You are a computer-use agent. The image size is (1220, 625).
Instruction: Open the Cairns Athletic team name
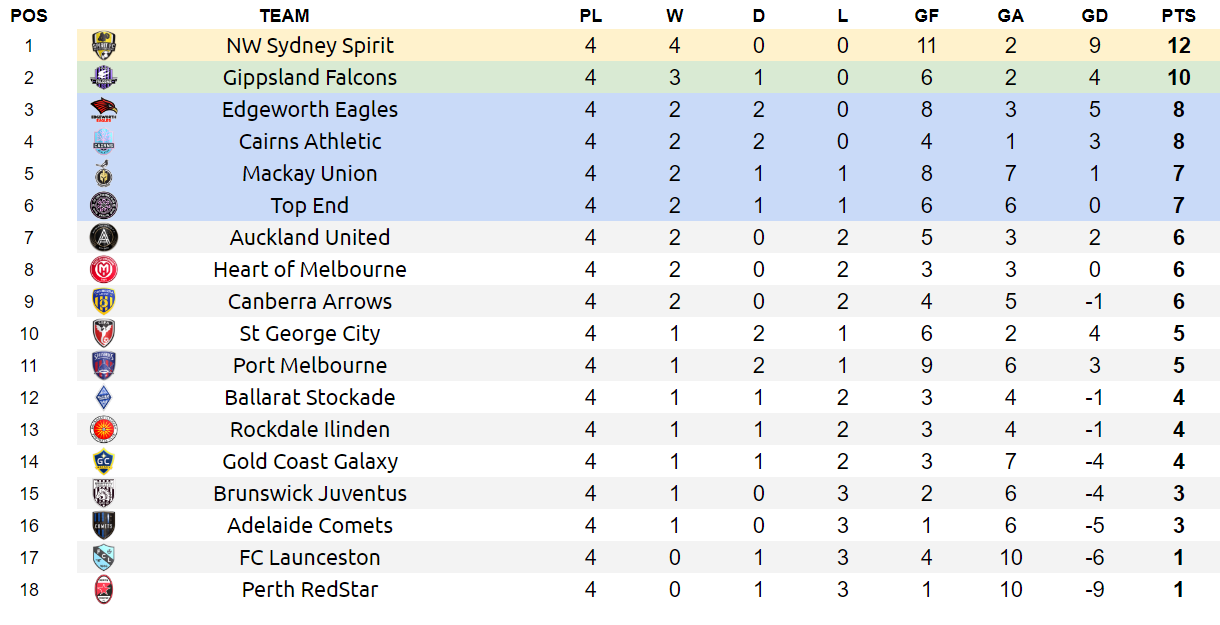pos(310,141)
